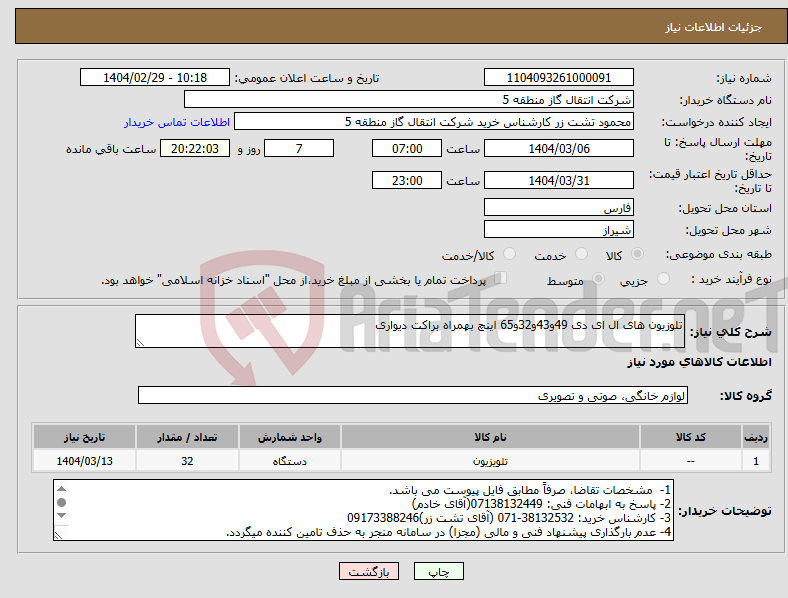The image size is (788, 598).
Task: Click the remaining time field 20:22:03
Action: click(x=195, y=148)
